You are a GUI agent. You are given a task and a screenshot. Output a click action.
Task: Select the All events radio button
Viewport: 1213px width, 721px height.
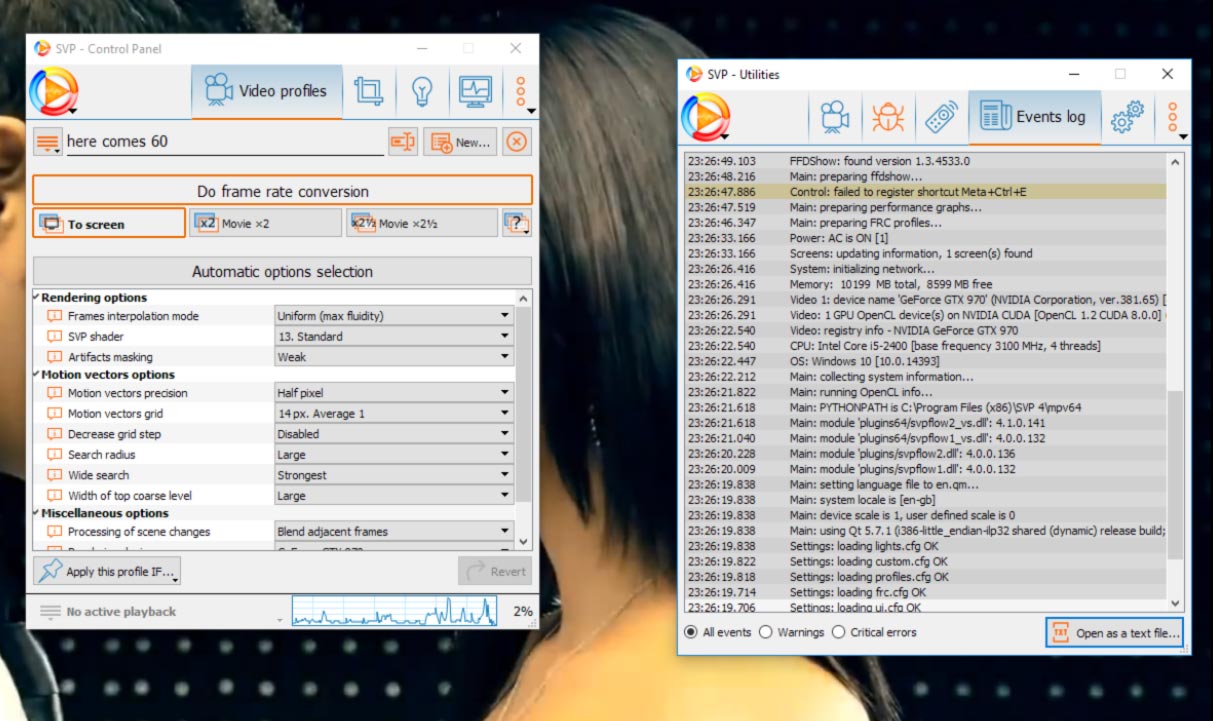[691, 632]
